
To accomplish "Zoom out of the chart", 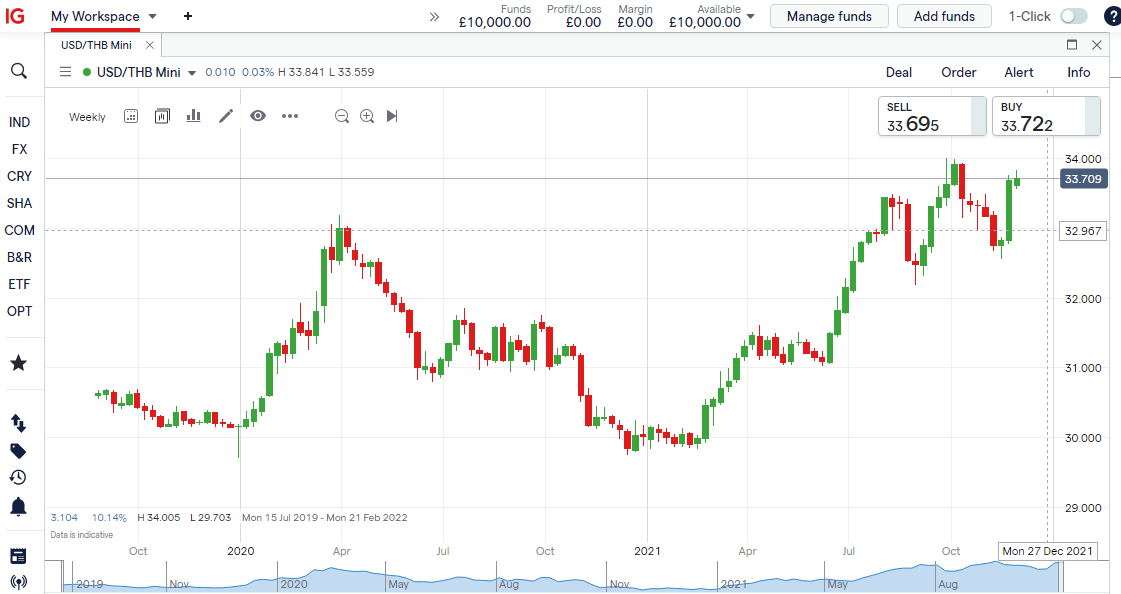I will point(342,116).
